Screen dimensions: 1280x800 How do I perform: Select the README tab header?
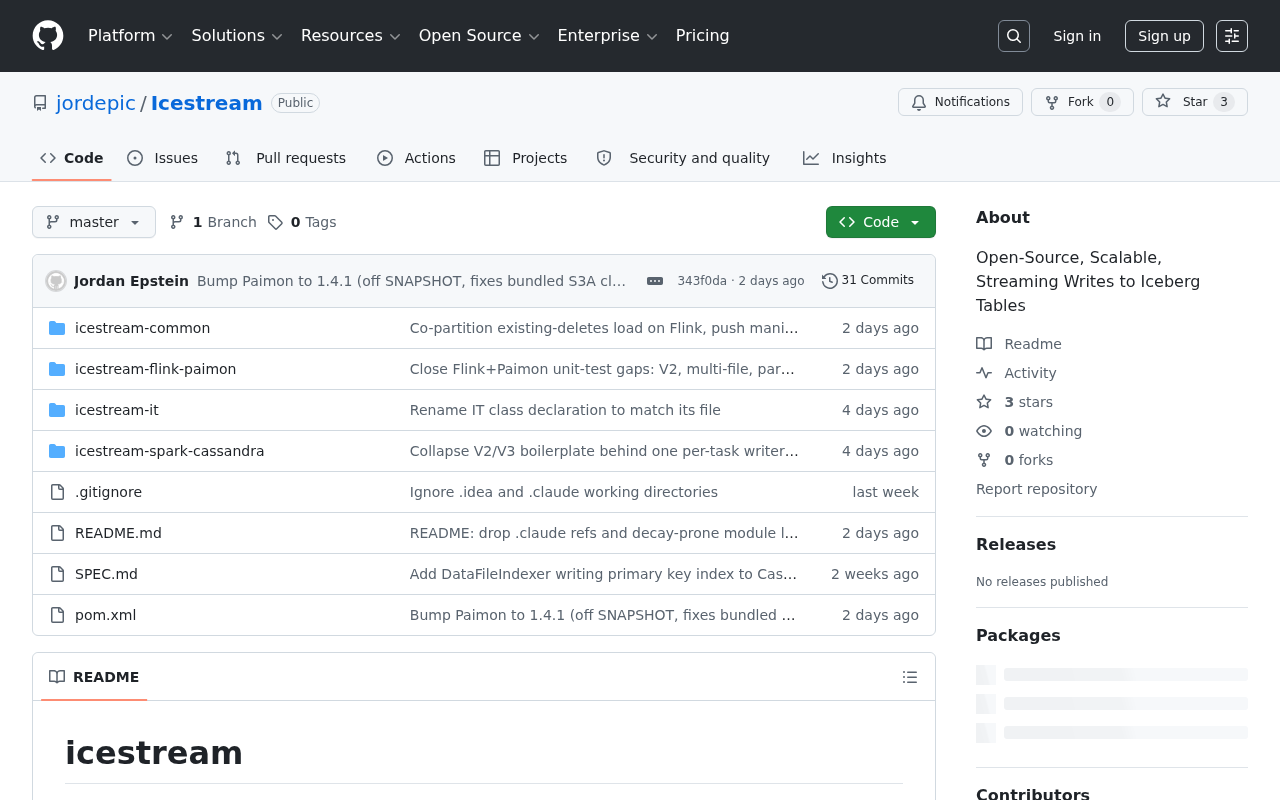pos(94,677)
